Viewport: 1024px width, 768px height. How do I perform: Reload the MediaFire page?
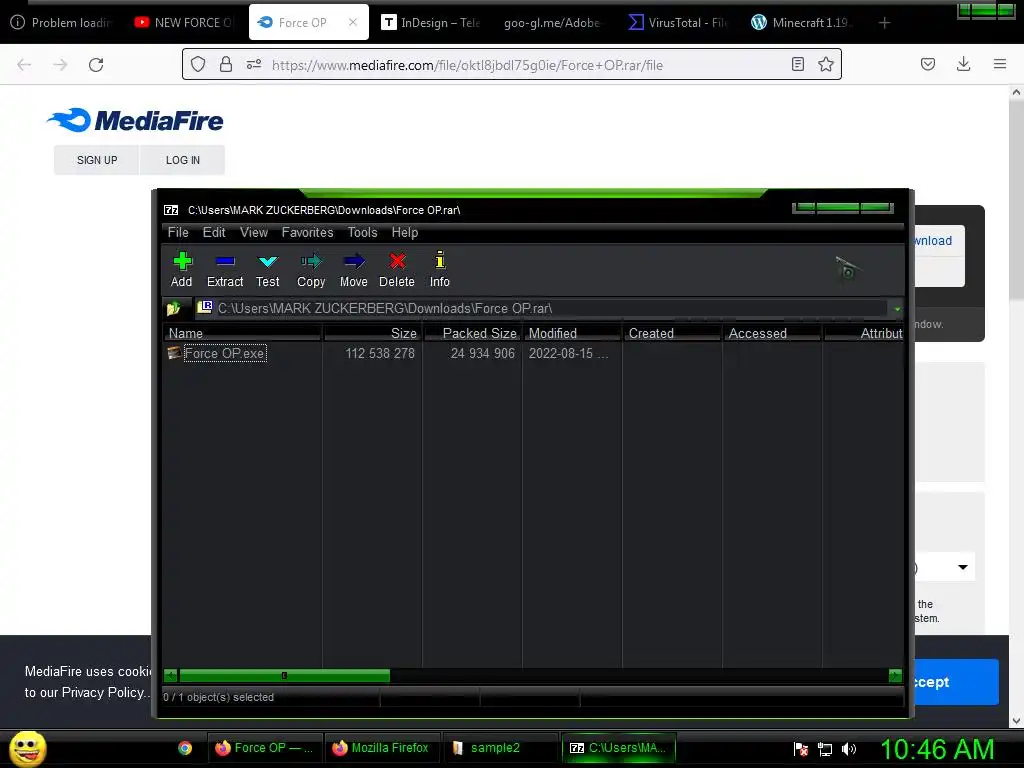[96, 65]
